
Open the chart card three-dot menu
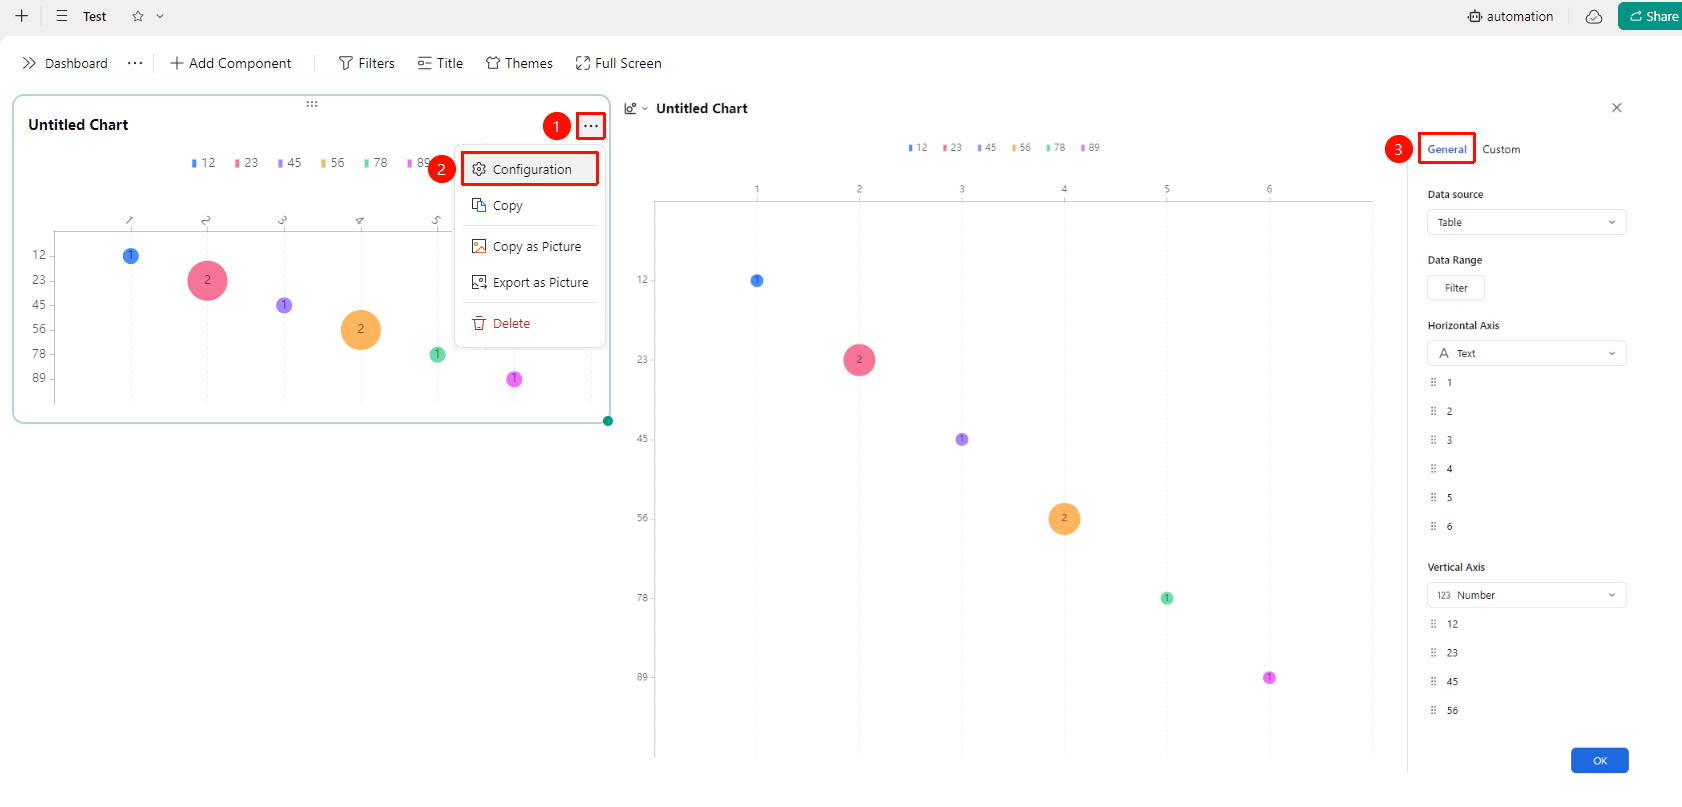[591, 126]
